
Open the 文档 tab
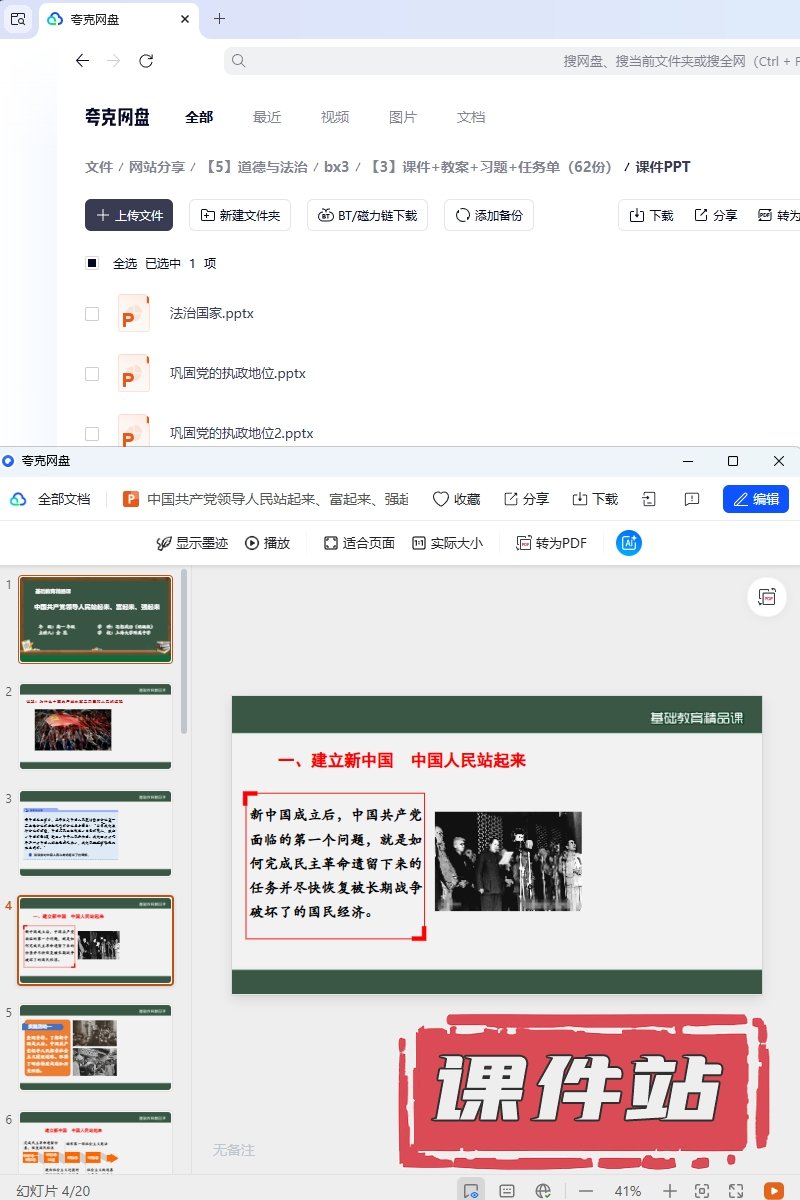tap(471, 117)
